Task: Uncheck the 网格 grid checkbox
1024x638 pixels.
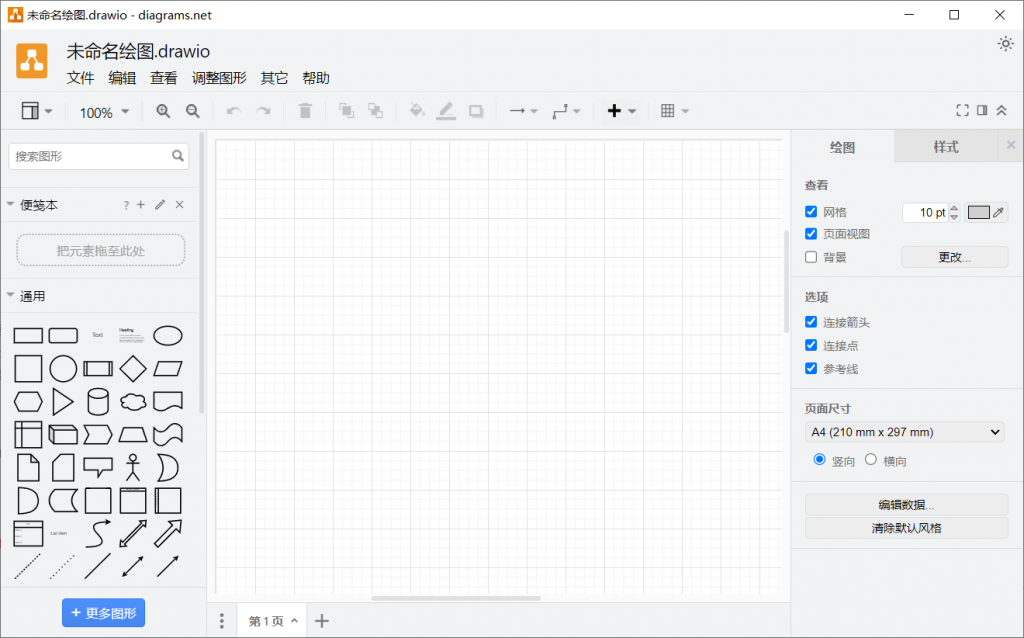Action: click(811, 212)
